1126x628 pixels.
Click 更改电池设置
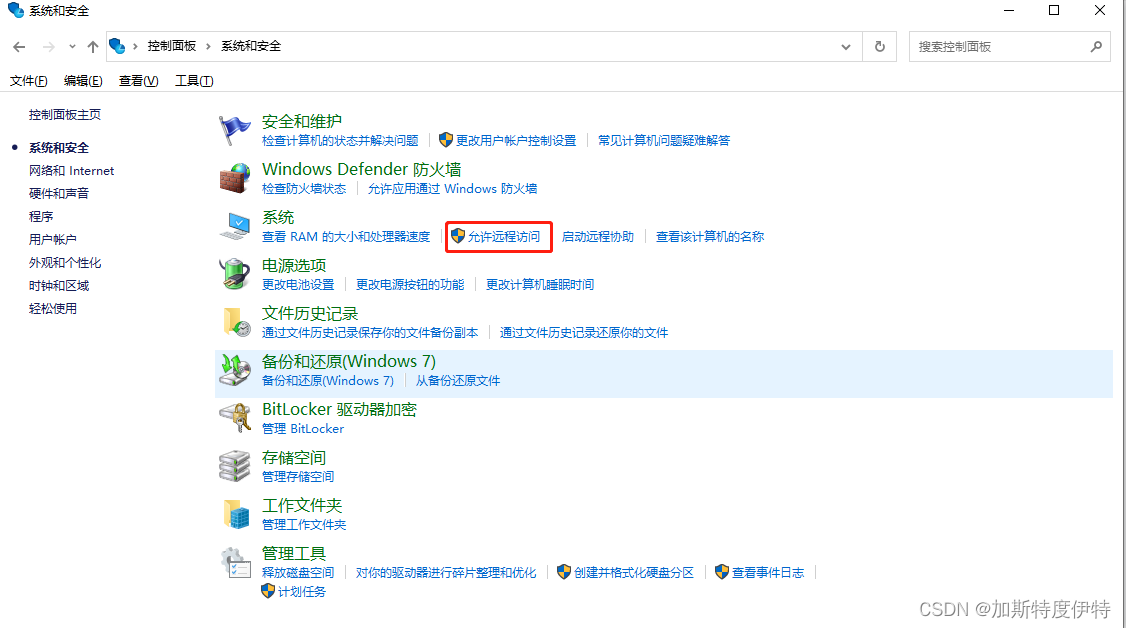298,285
